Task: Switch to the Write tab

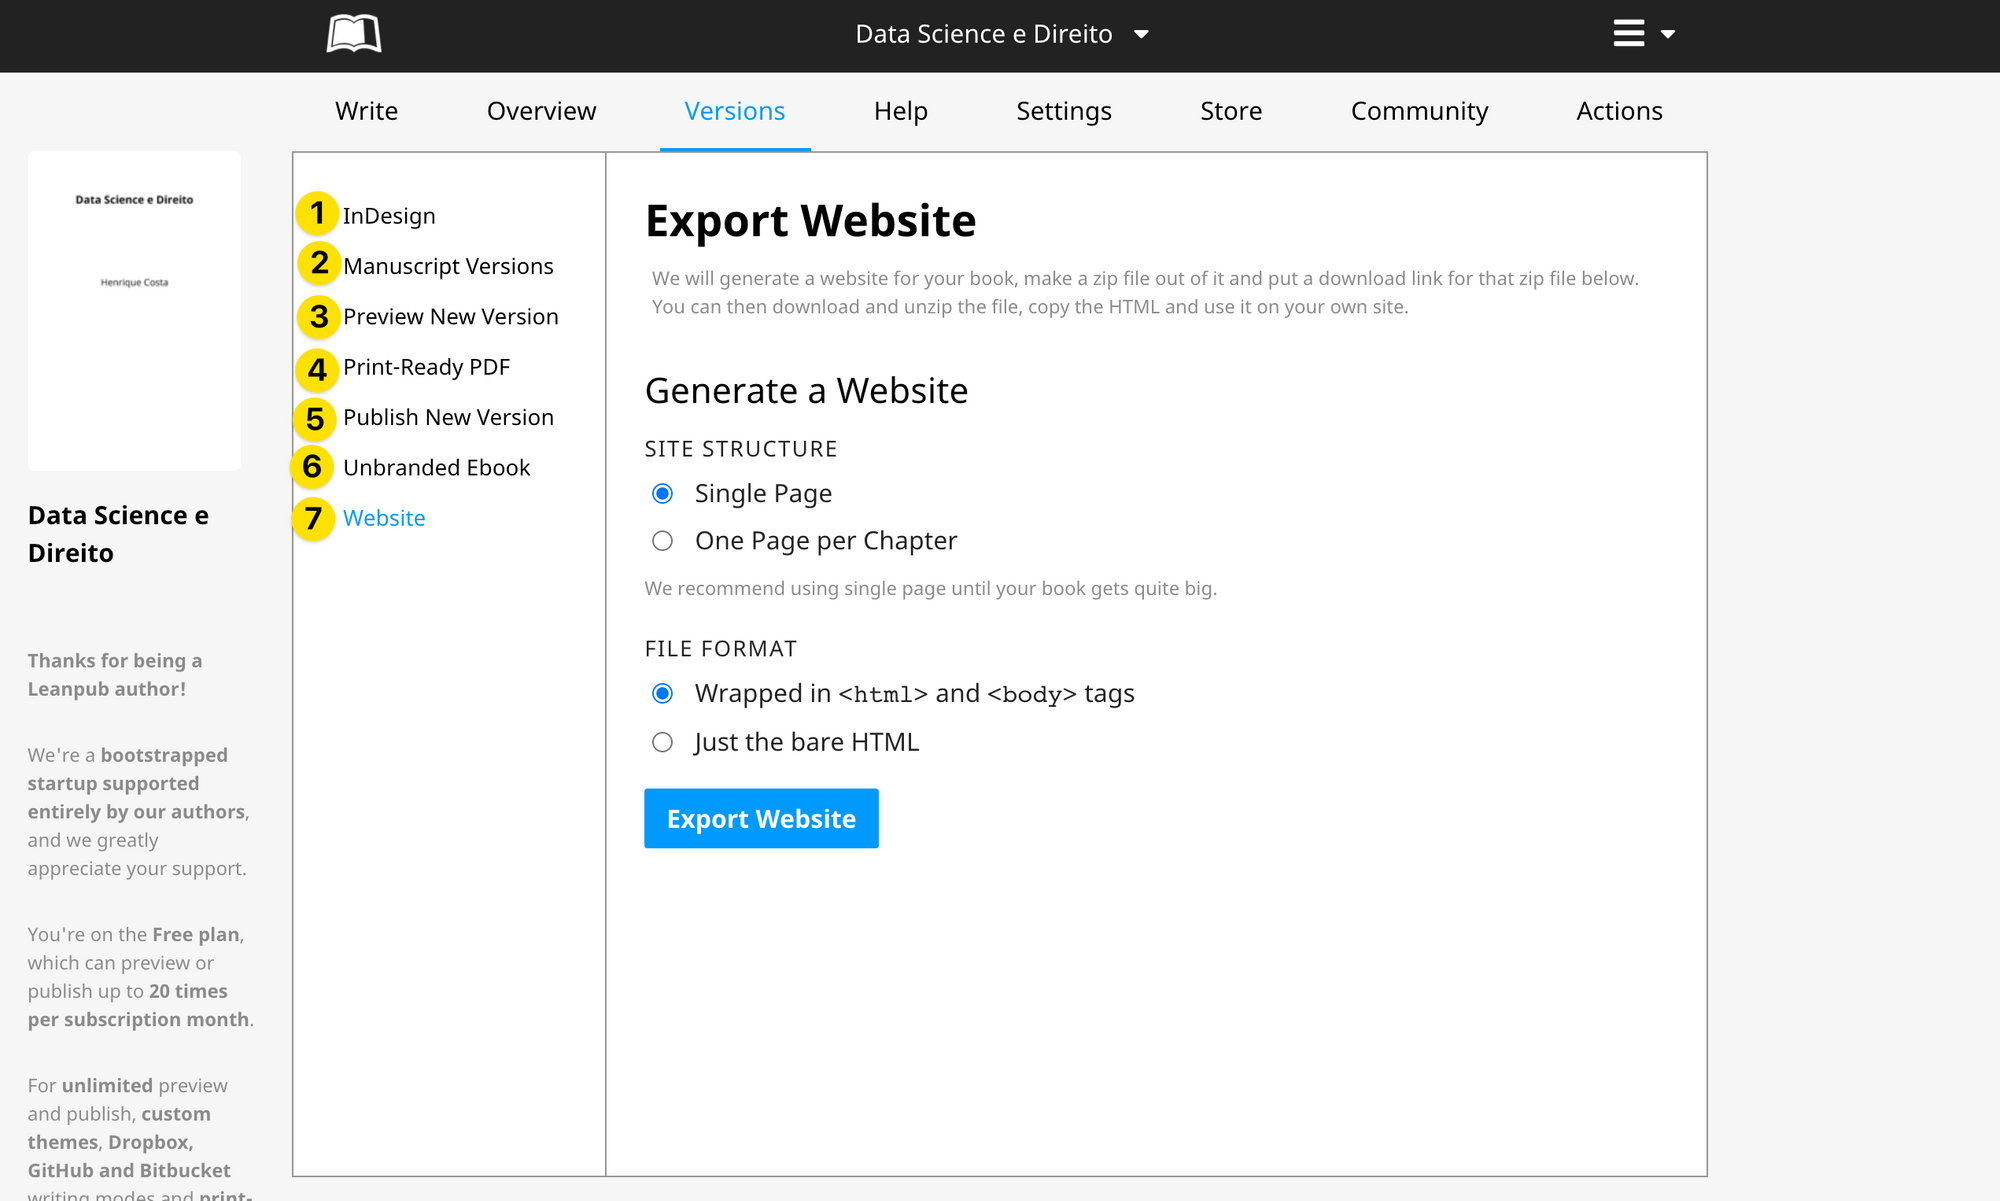Action: point(366,111)
